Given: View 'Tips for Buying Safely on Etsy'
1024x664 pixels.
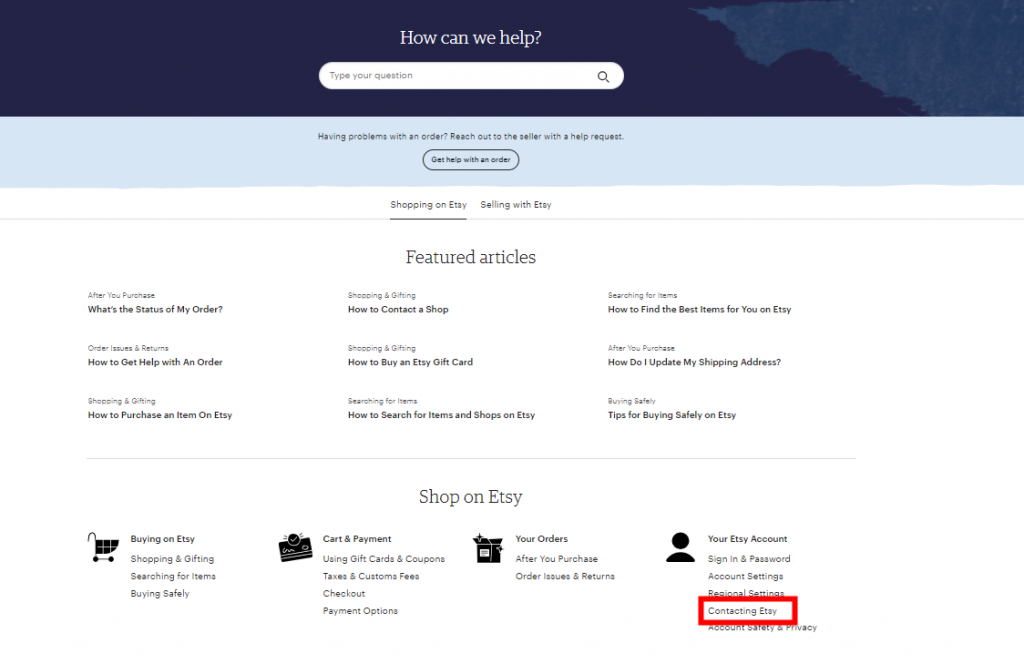Looking at the screenshot, I should pos(671,415).
